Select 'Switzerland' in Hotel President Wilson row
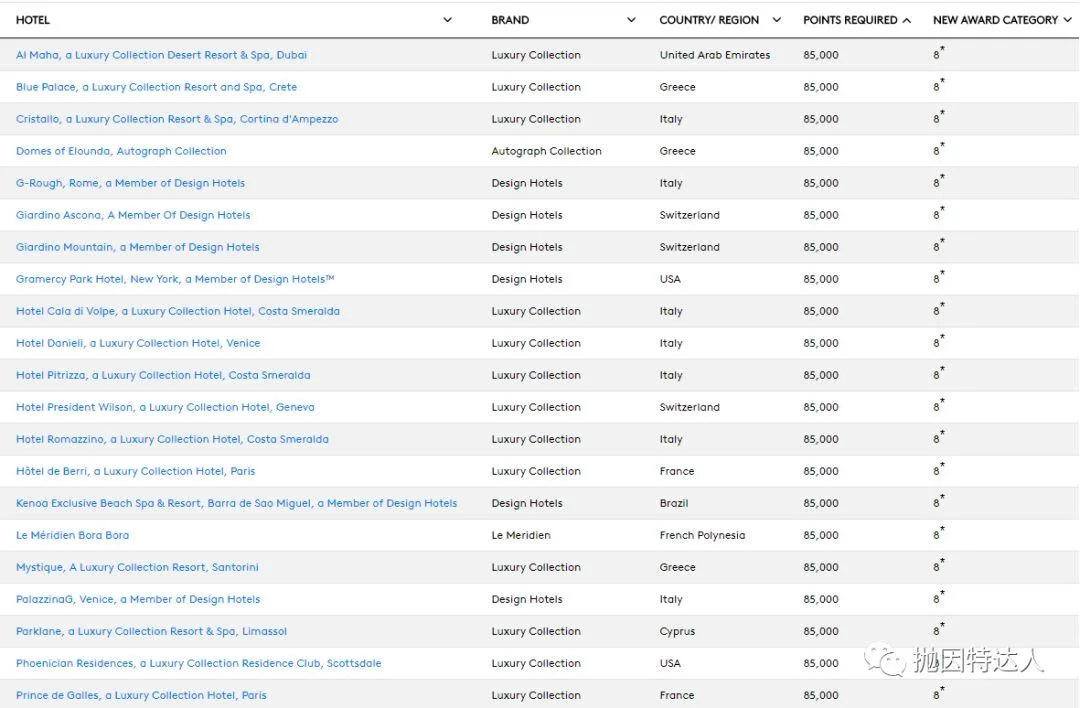This screenshot has height=708, width=1080. (x=689, y=407)
